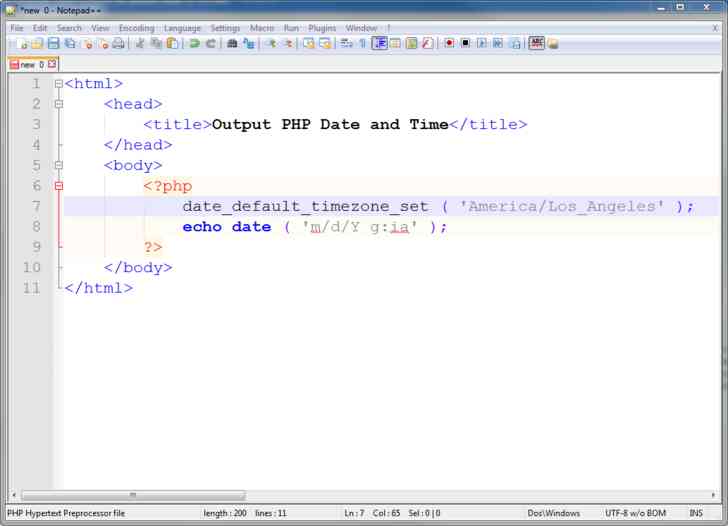Click 'PHP Hypertext Preprocessor file' status text
This screenshot has height=526, width=728.
tap(66, 513)
